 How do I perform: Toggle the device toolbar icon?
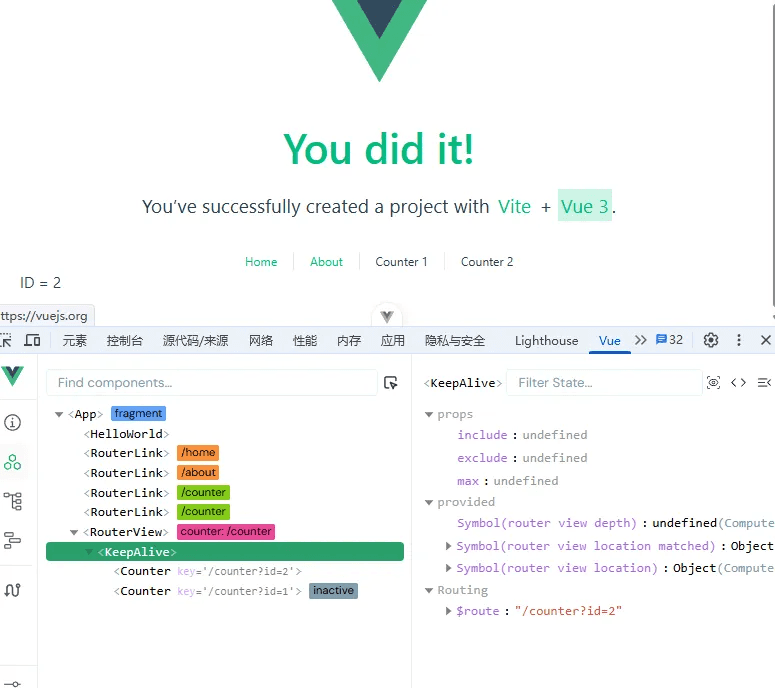coord(32,340)
